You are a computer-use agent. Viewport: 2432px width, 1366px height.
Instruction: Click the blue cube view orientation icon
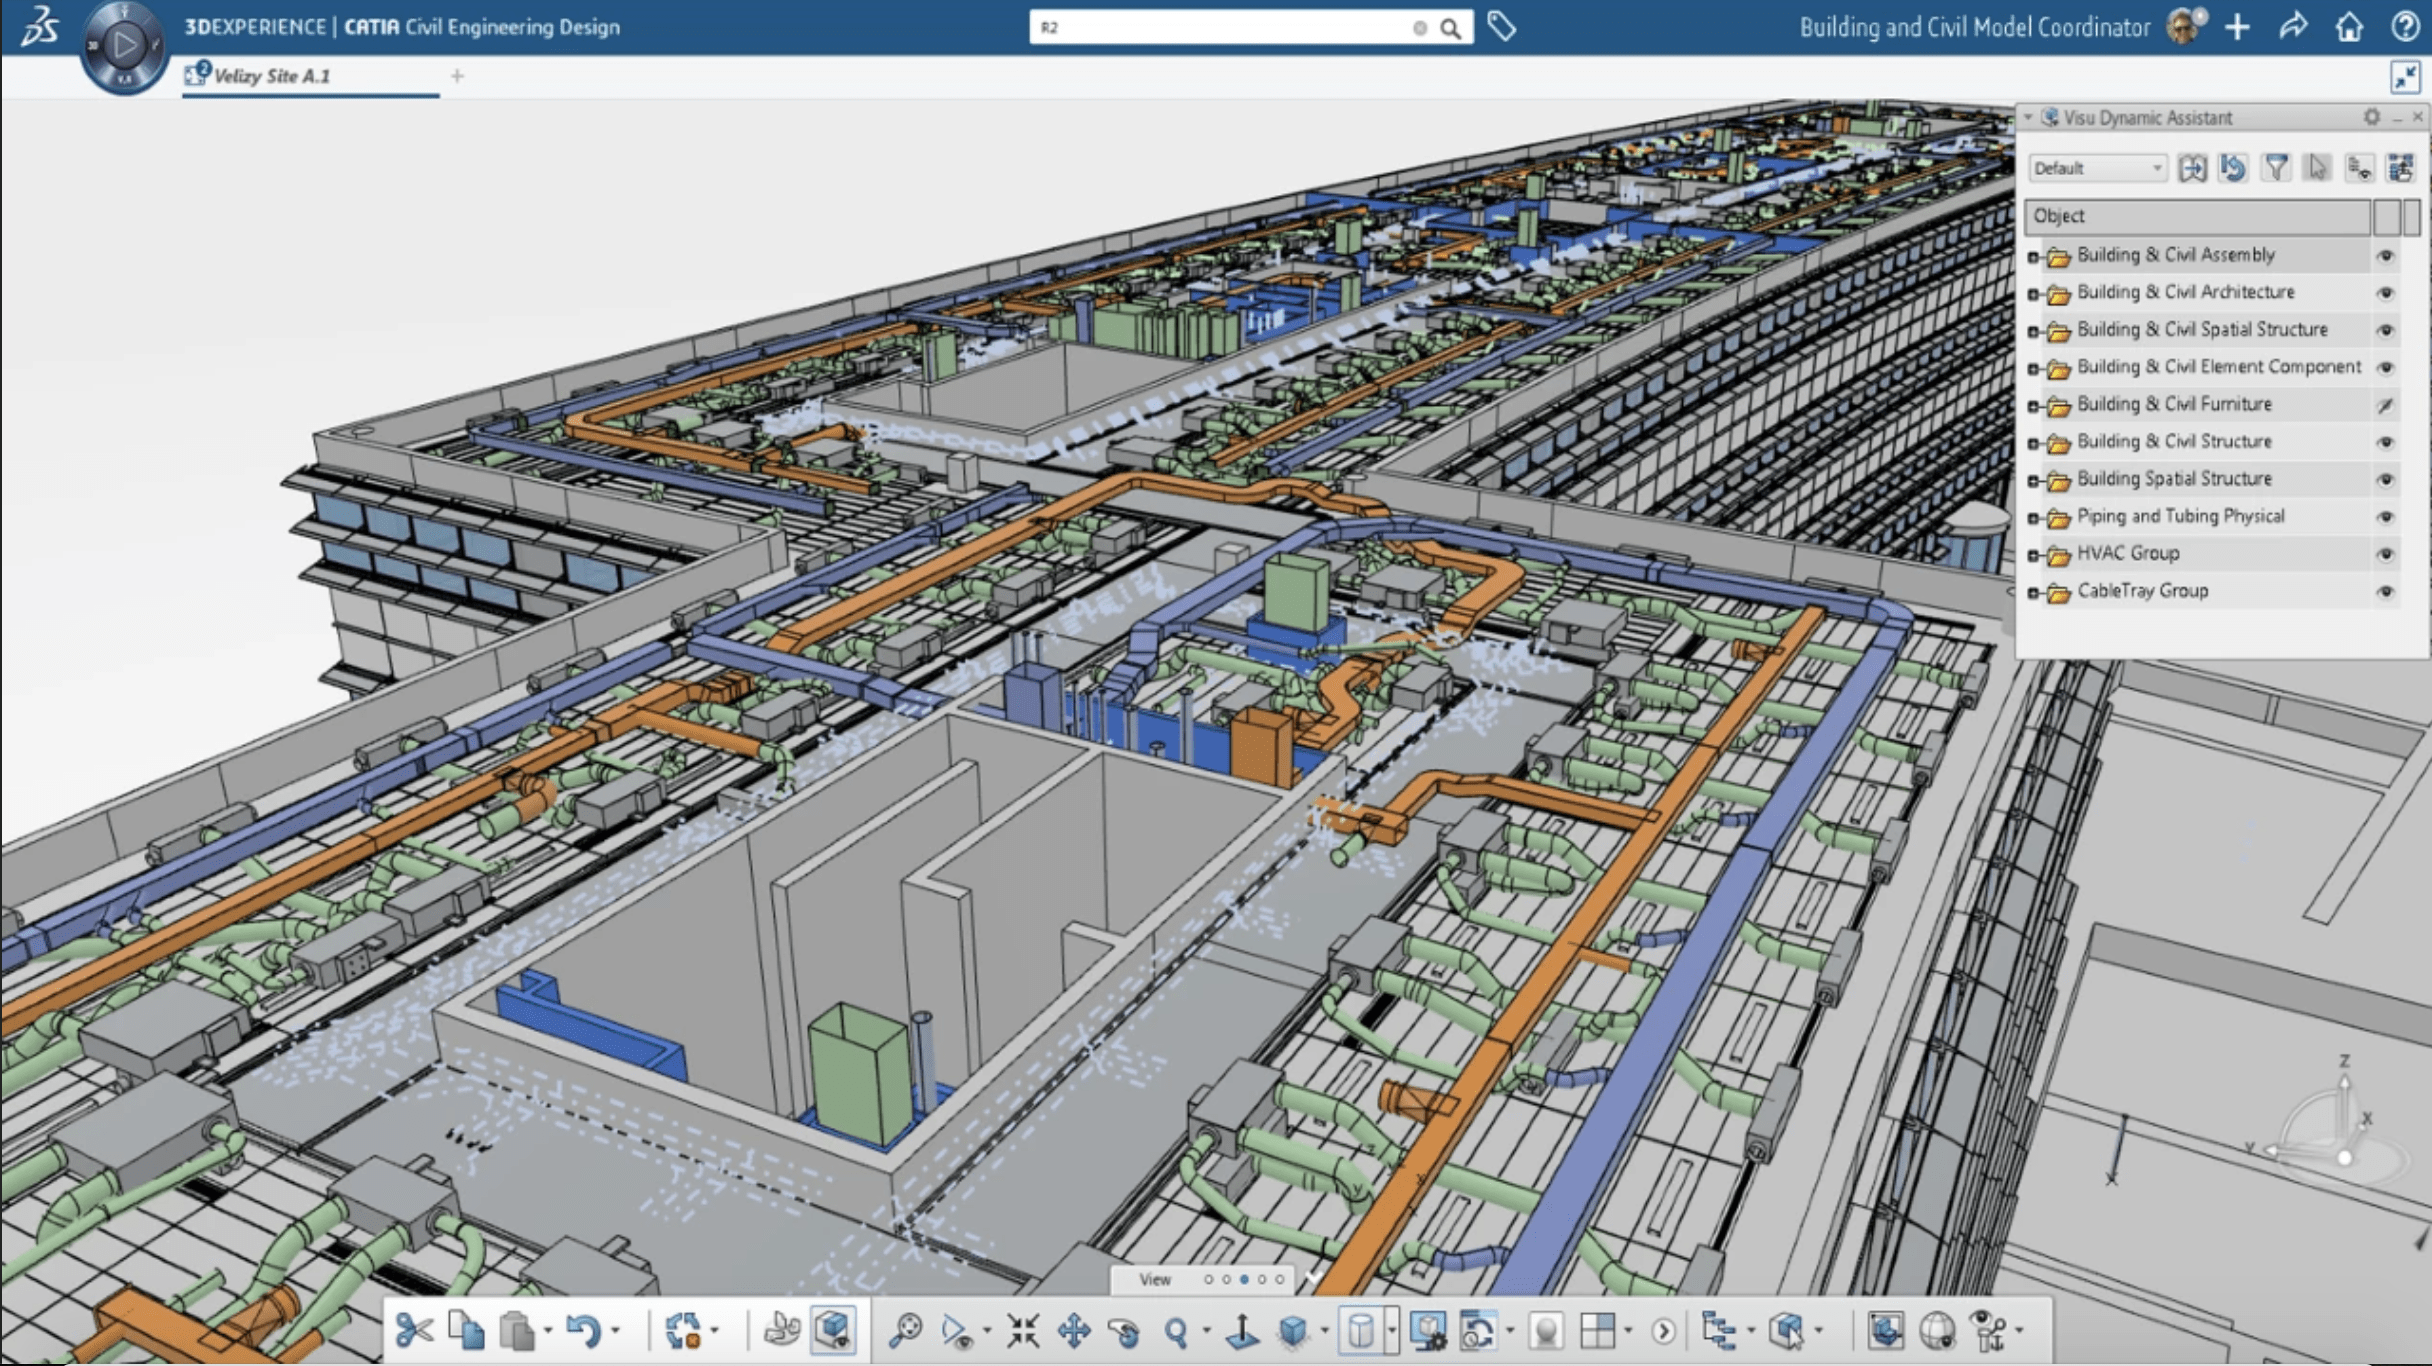pos(1294,1331)
